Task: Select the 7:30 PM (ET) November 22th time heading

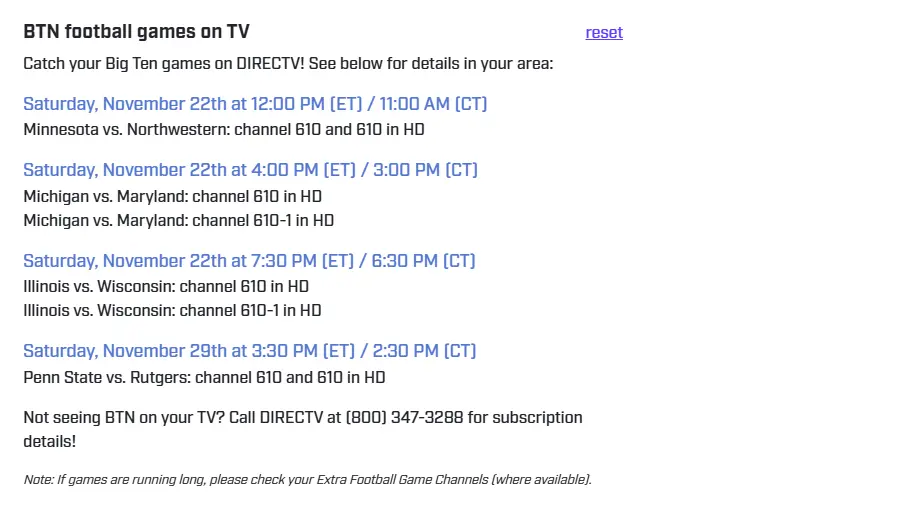Action: (249, 261)
